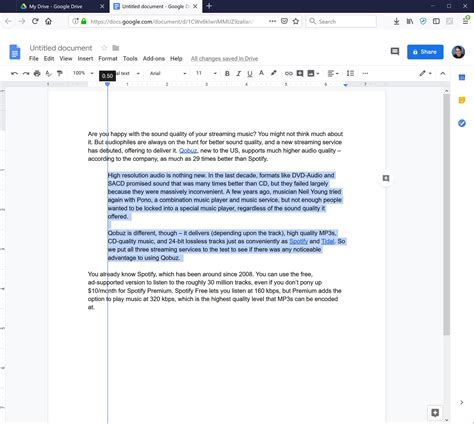Screen dimensions: 474x424
Task: Bookmark this page with star icon
Action: point(296,21)
